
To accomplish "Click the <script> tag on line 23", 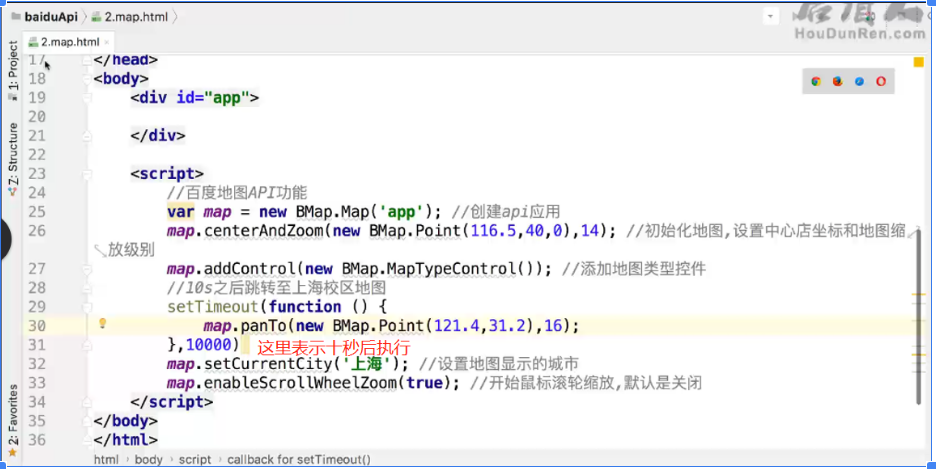I will [167, 174].
